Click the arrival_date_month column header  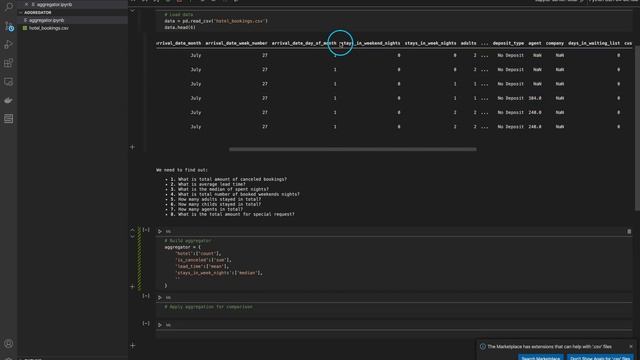pyautogui.click(x=179, y=43)
